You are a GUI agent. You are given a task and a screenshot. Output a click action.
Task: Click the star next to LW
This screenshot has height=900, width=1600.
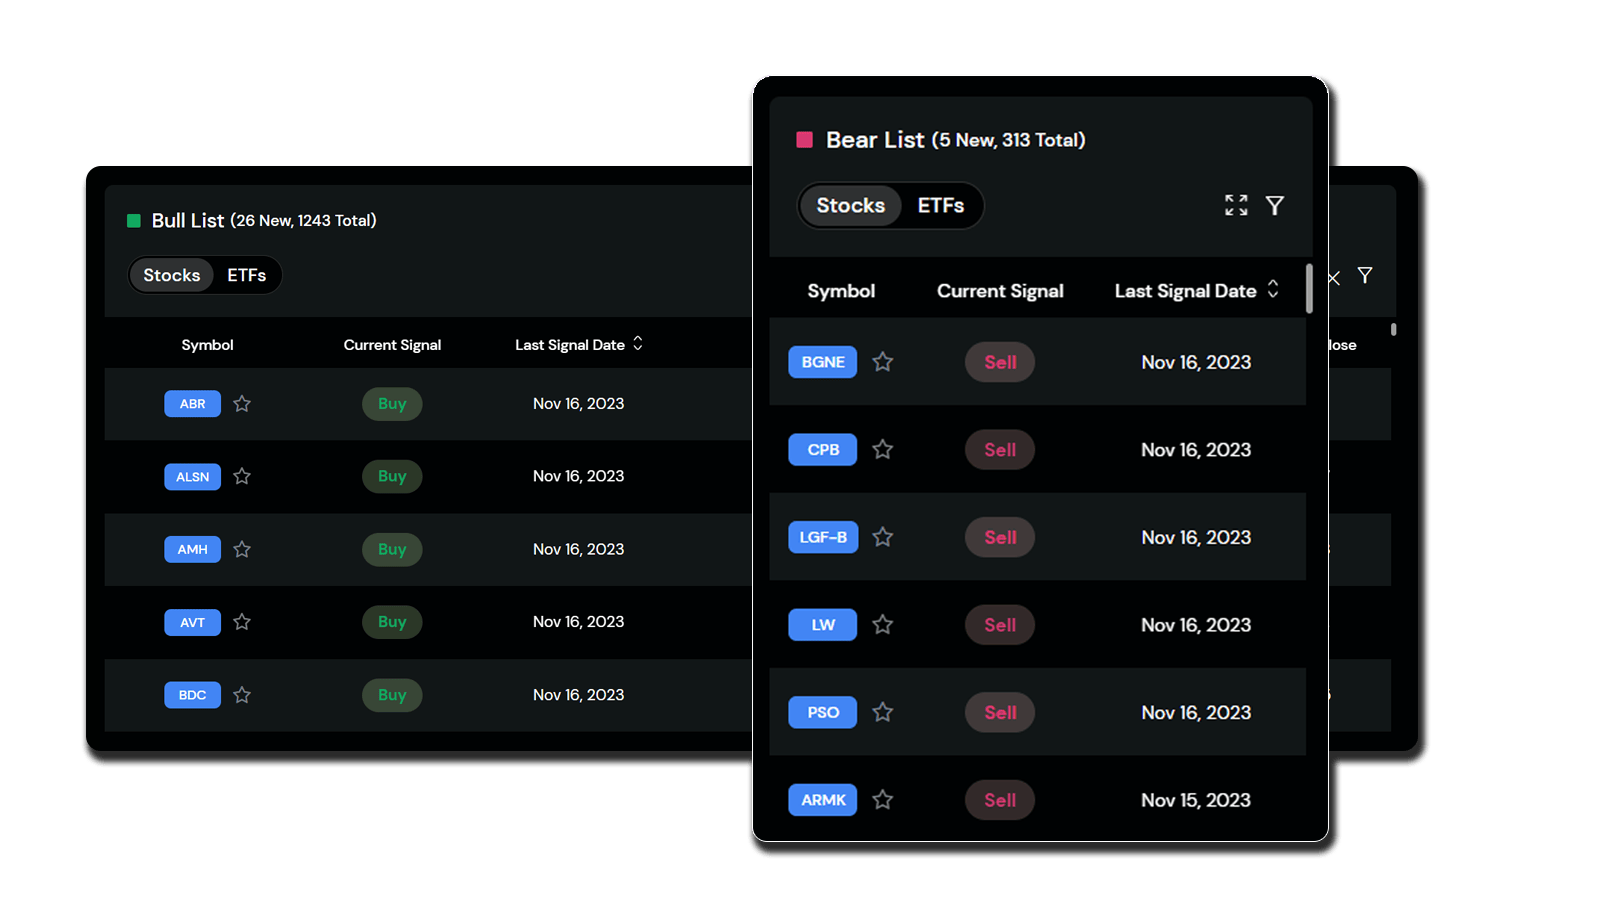tap(882, 625)
